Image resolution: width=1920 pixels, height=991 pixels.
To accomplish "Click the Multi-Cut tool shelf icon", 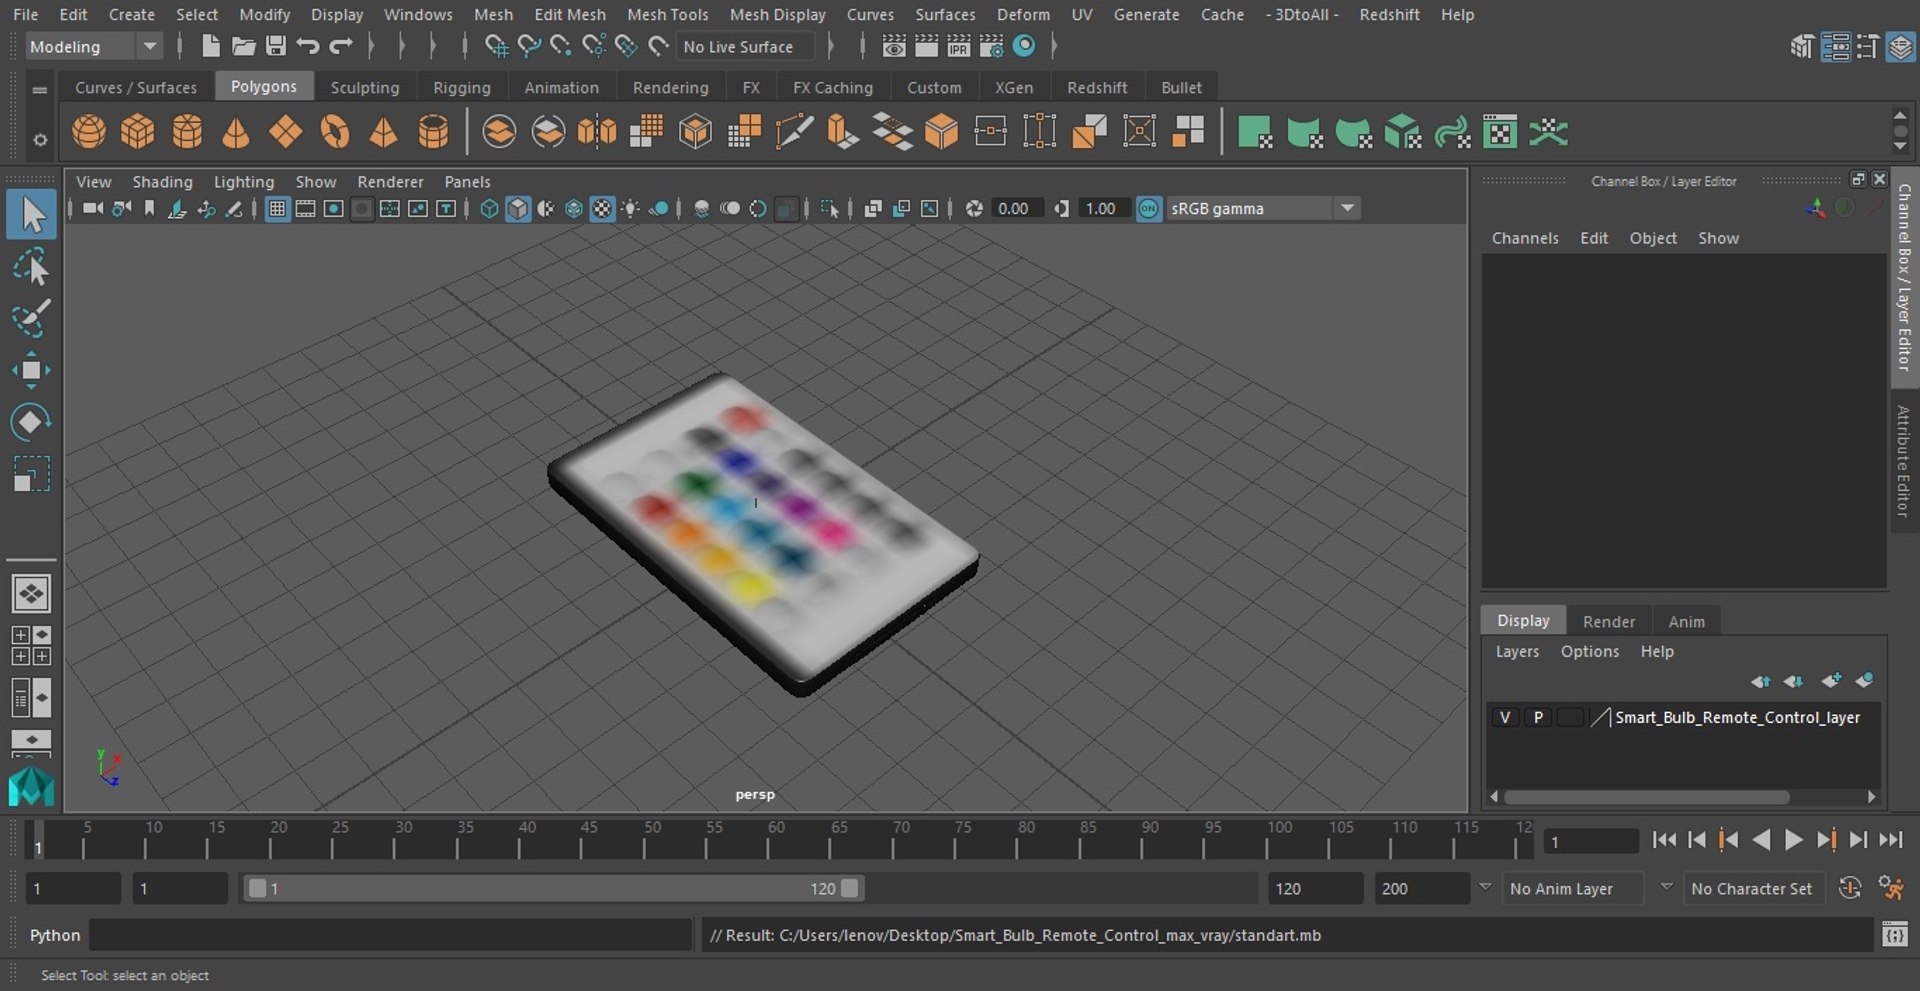I will (794, 132).
